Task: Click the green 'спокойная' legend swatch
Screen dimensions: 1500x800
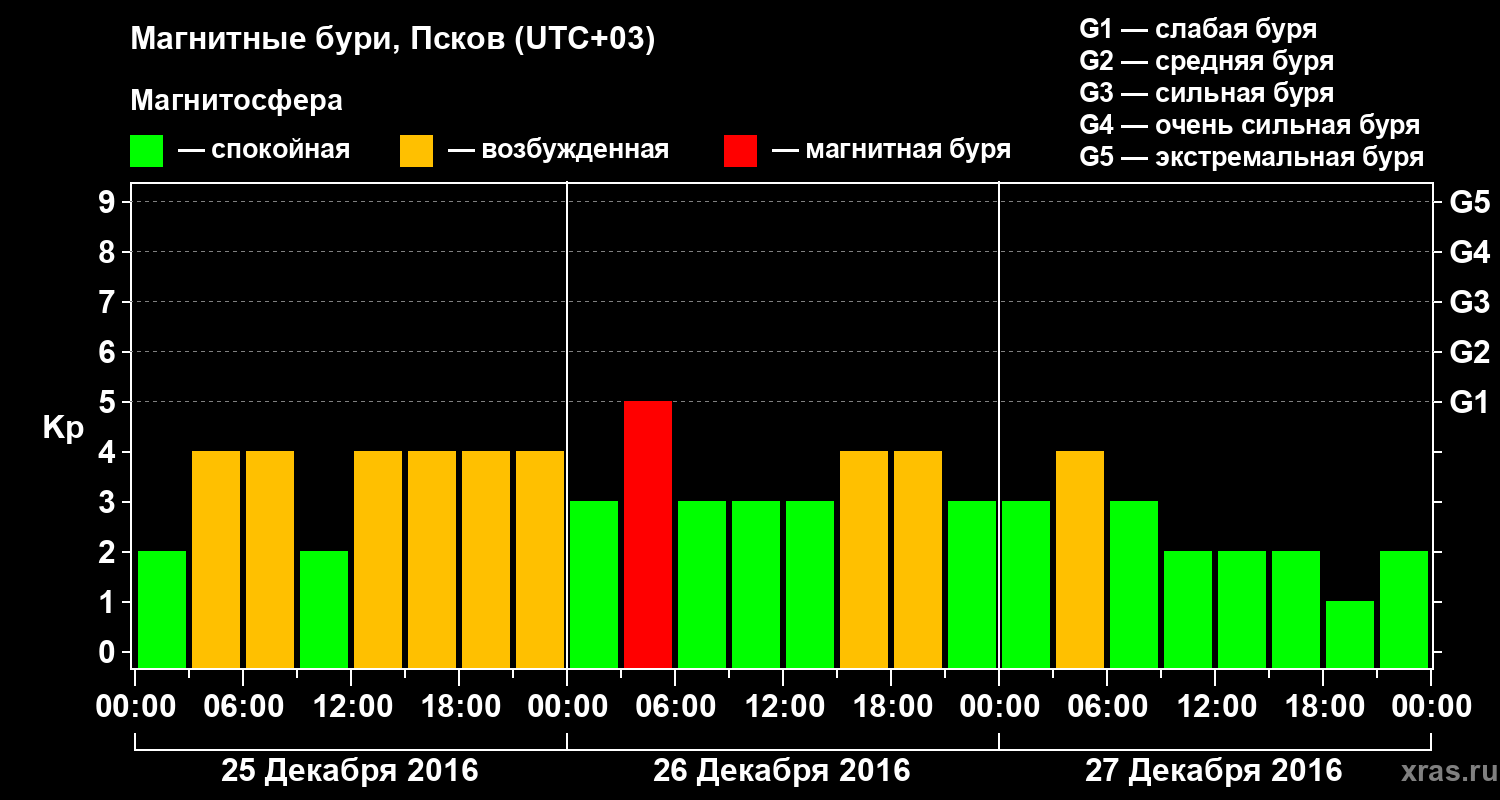Action: [146, 151]
